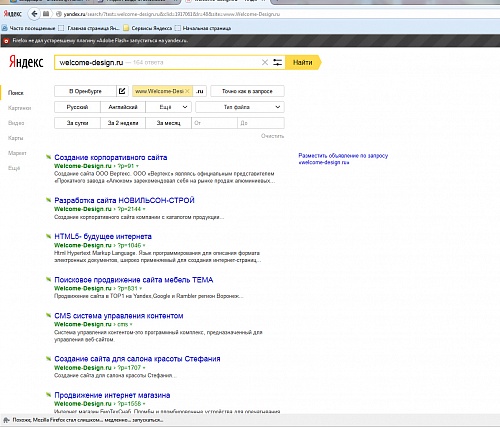500x427 pixels.
Task: Open the 'Создание корпоративного сайта' result
Action: pos(111,157)
